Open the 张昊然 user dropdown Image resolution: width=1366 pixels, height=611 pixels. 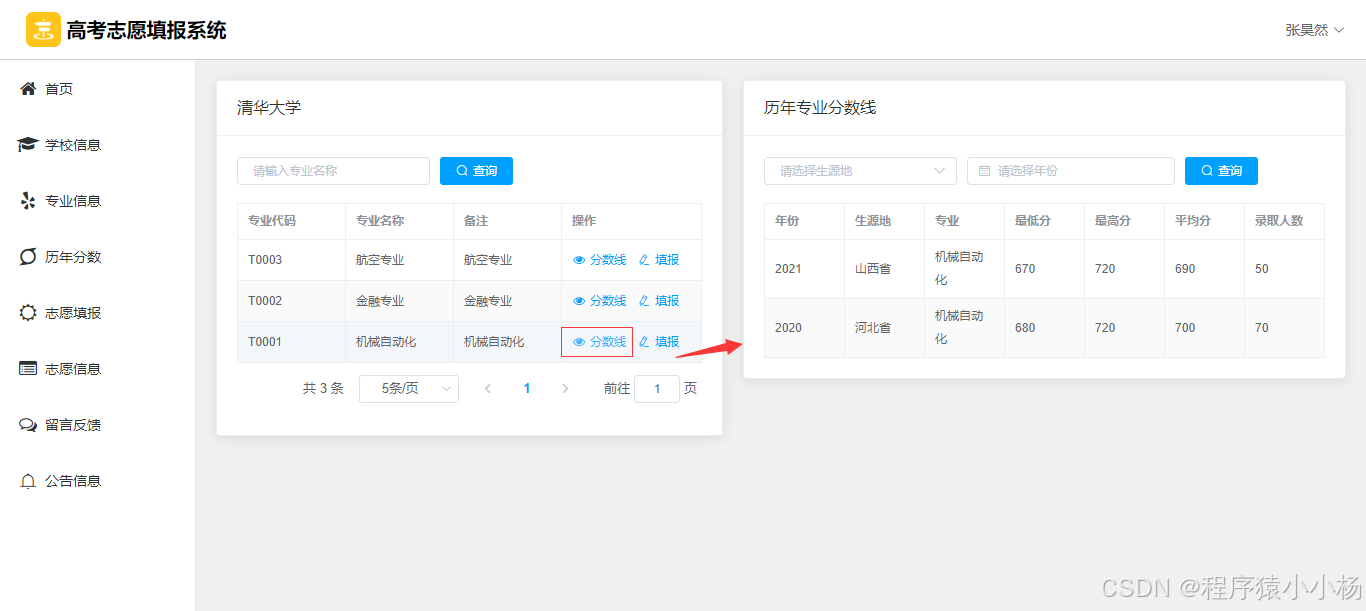click(x=1314, y=30)
